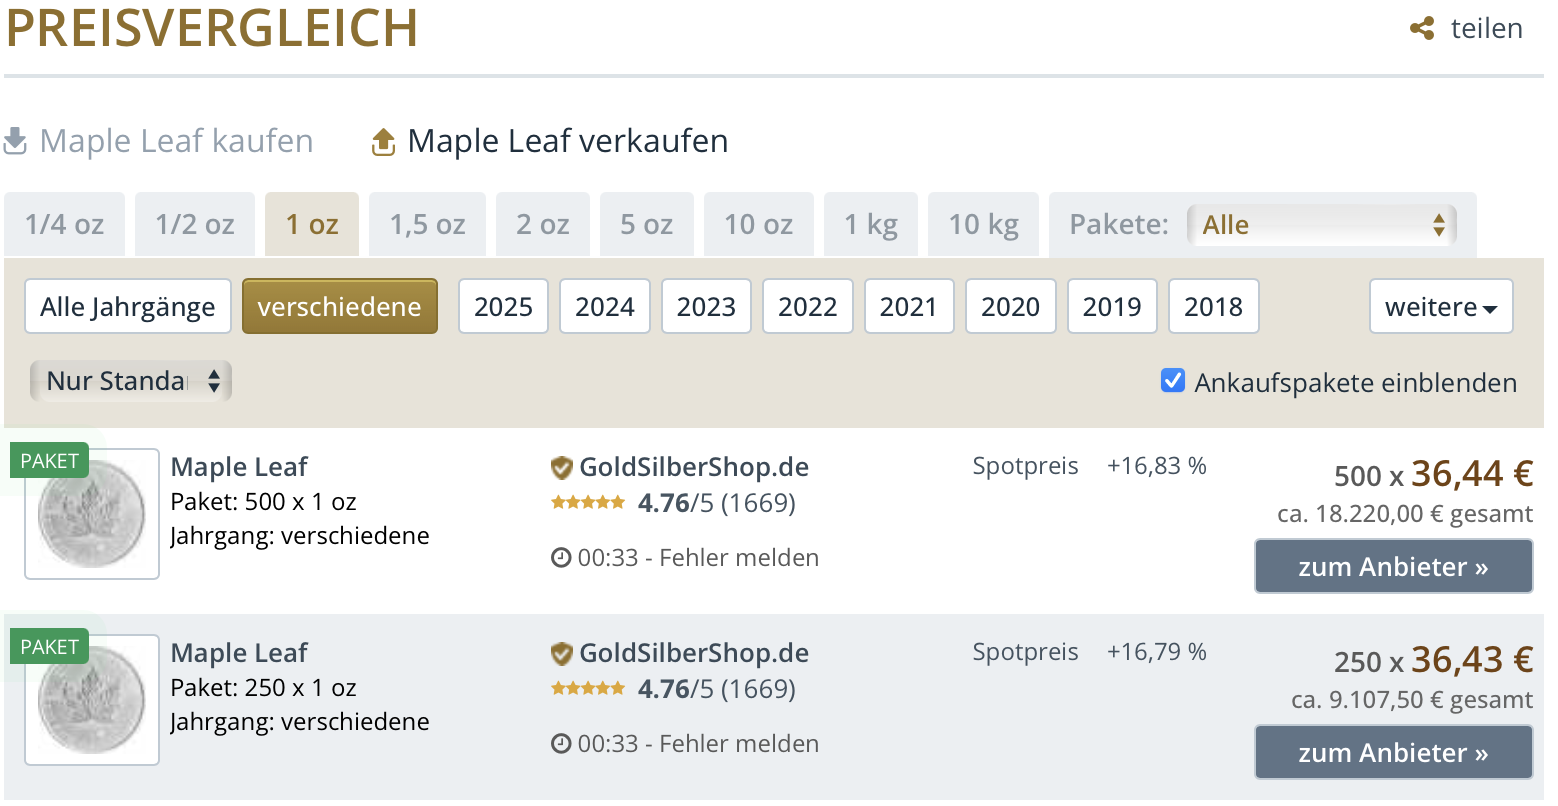Filter by year 2023
Image resolution: width=1558 pixels, height=806 pixels.
(706, 306)
